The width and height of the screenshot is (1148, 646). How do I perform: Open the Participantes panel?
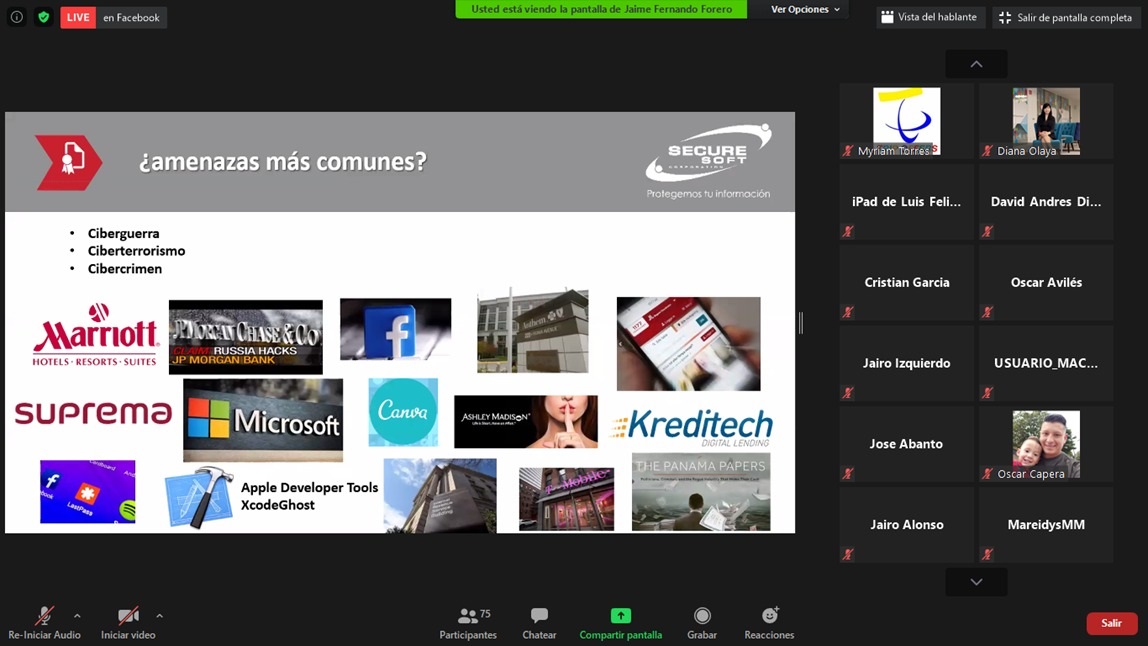[x=468, y=623]
